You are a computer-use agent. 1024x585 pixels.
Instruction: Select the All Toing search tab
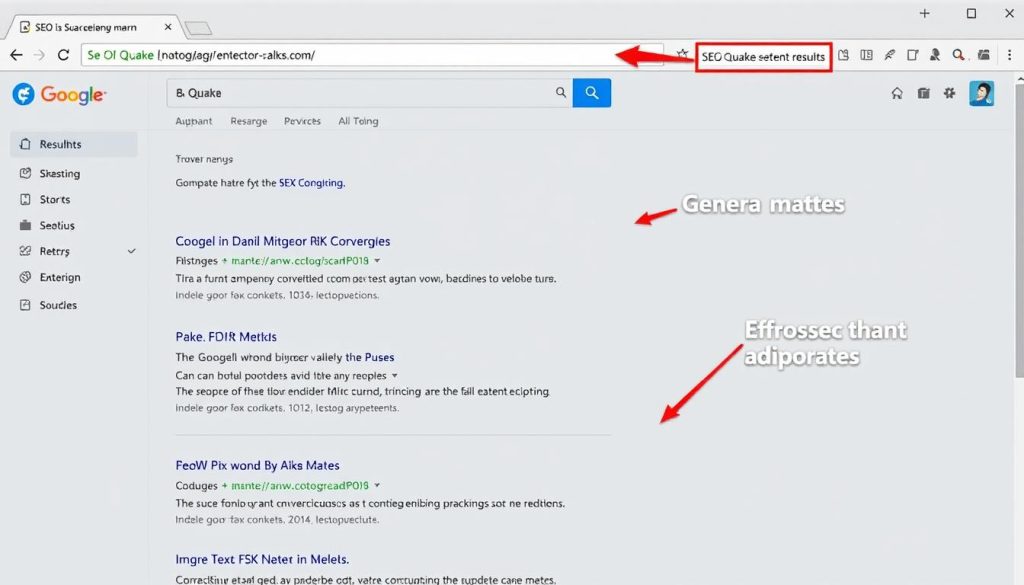point(358,121)
